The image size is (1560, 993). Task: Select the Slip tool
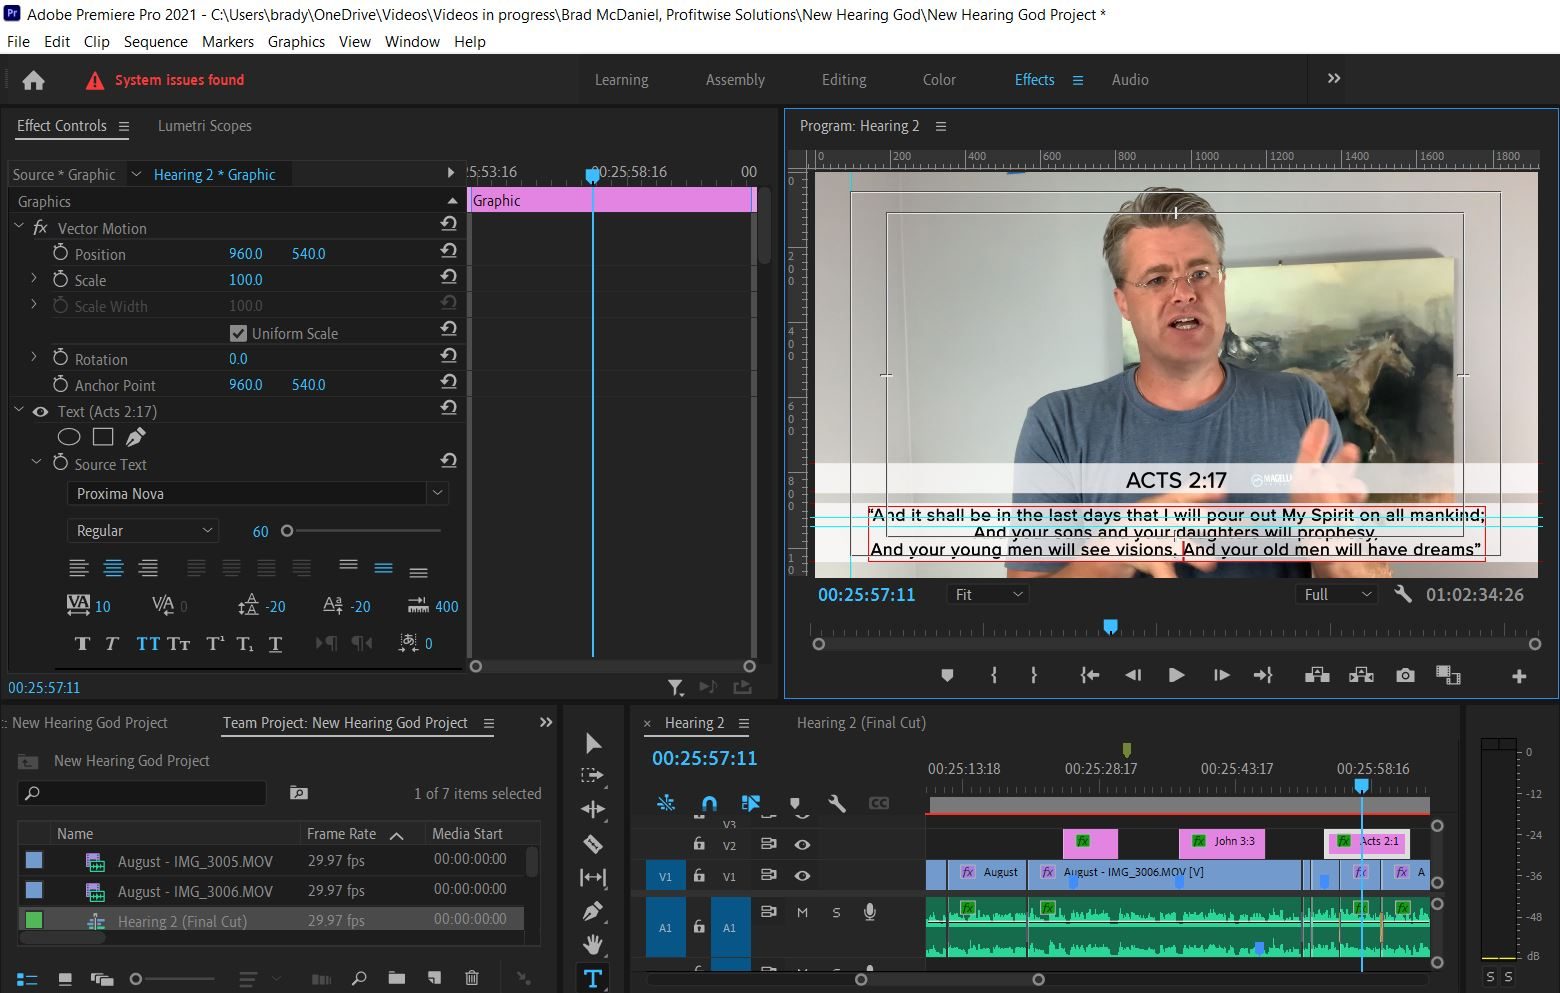(593, 877)
